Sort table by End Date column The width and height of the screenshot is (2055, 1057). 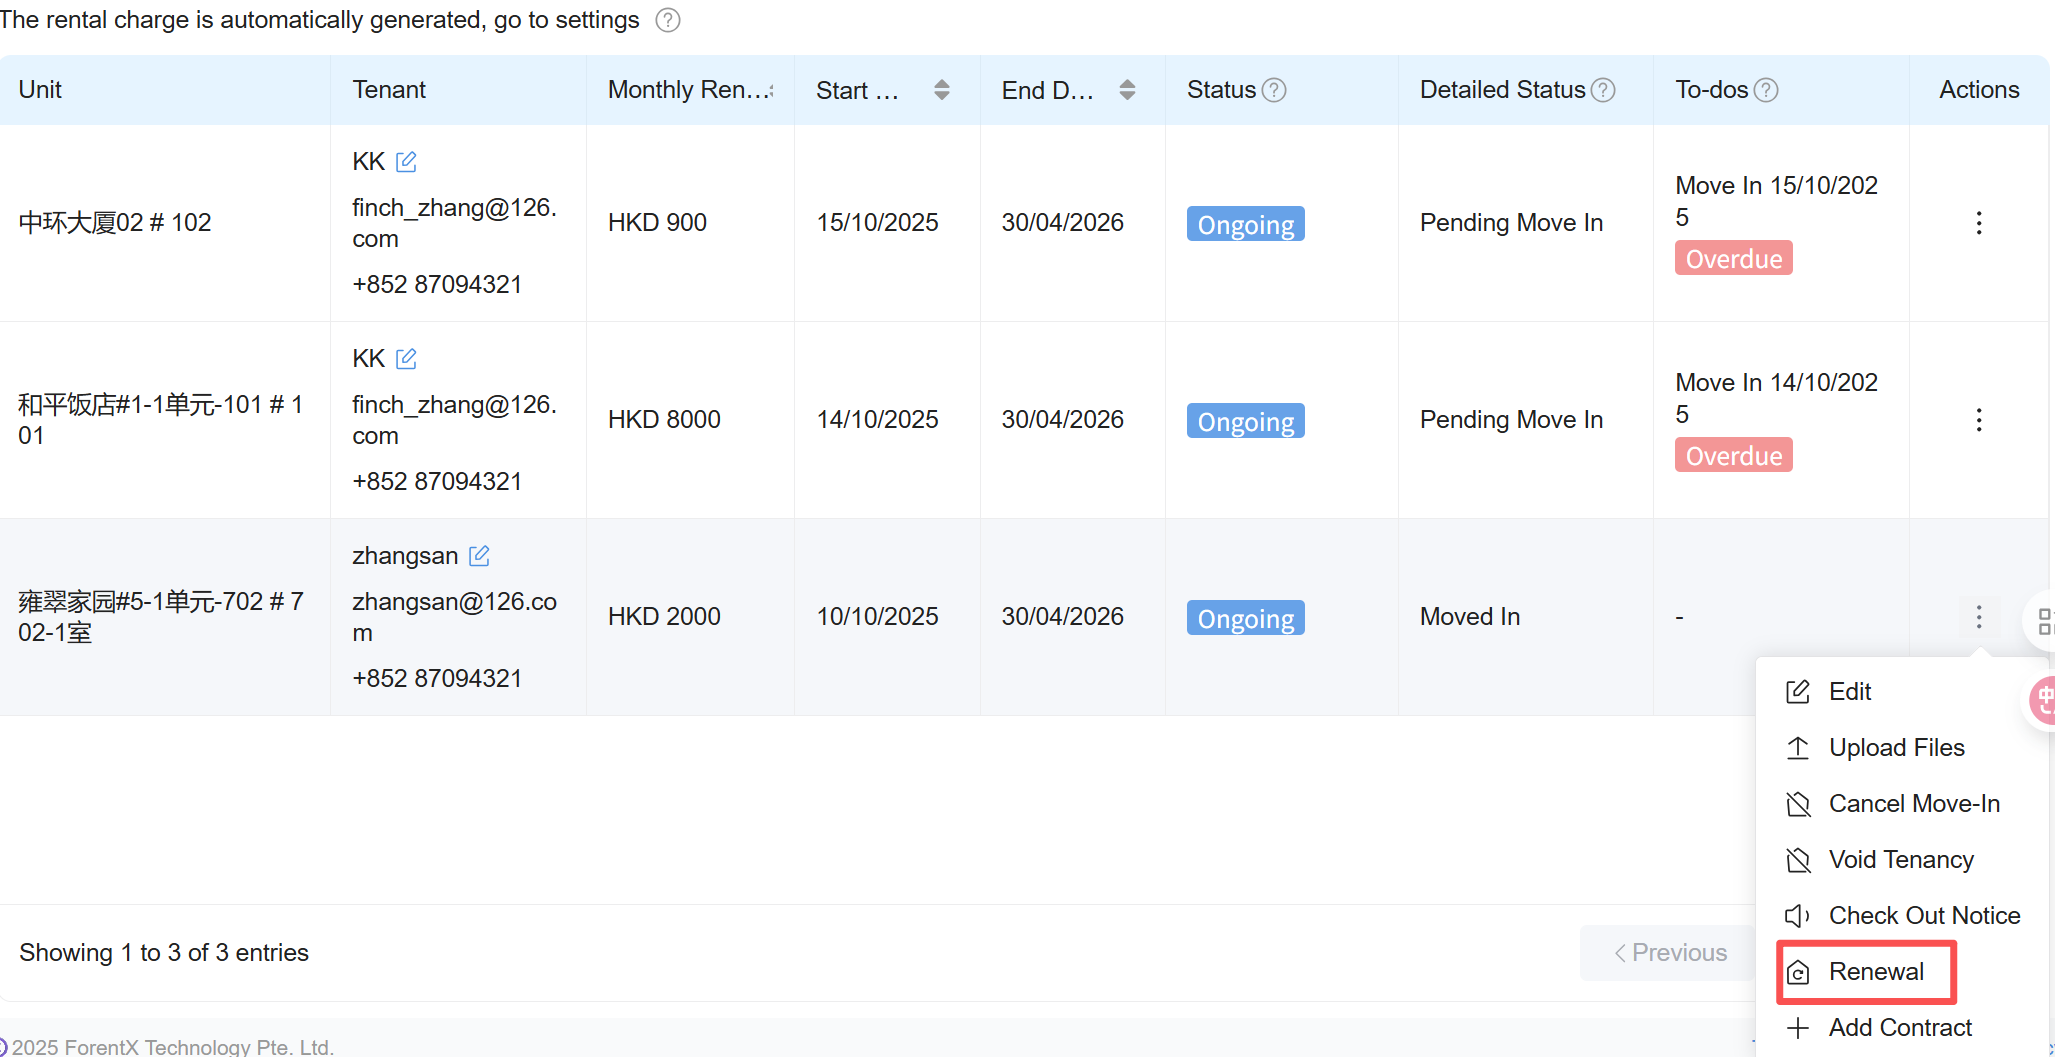pos(1127,90)
